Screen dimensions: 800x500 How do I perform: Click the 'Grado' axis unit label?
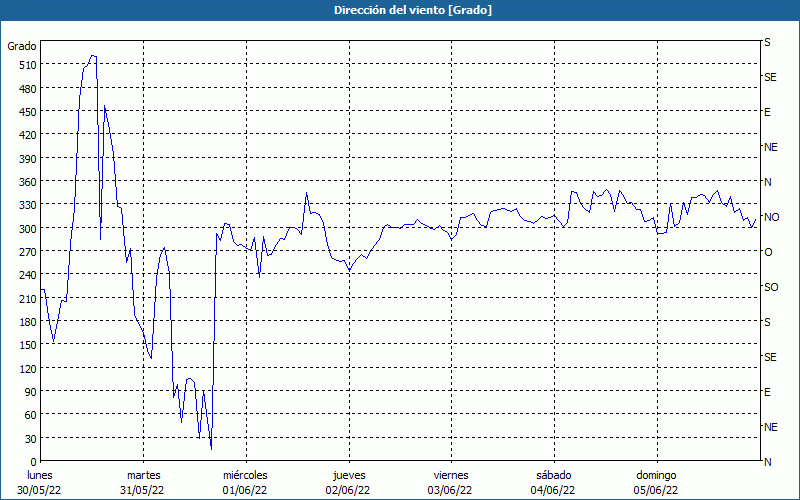pos(22,46)
